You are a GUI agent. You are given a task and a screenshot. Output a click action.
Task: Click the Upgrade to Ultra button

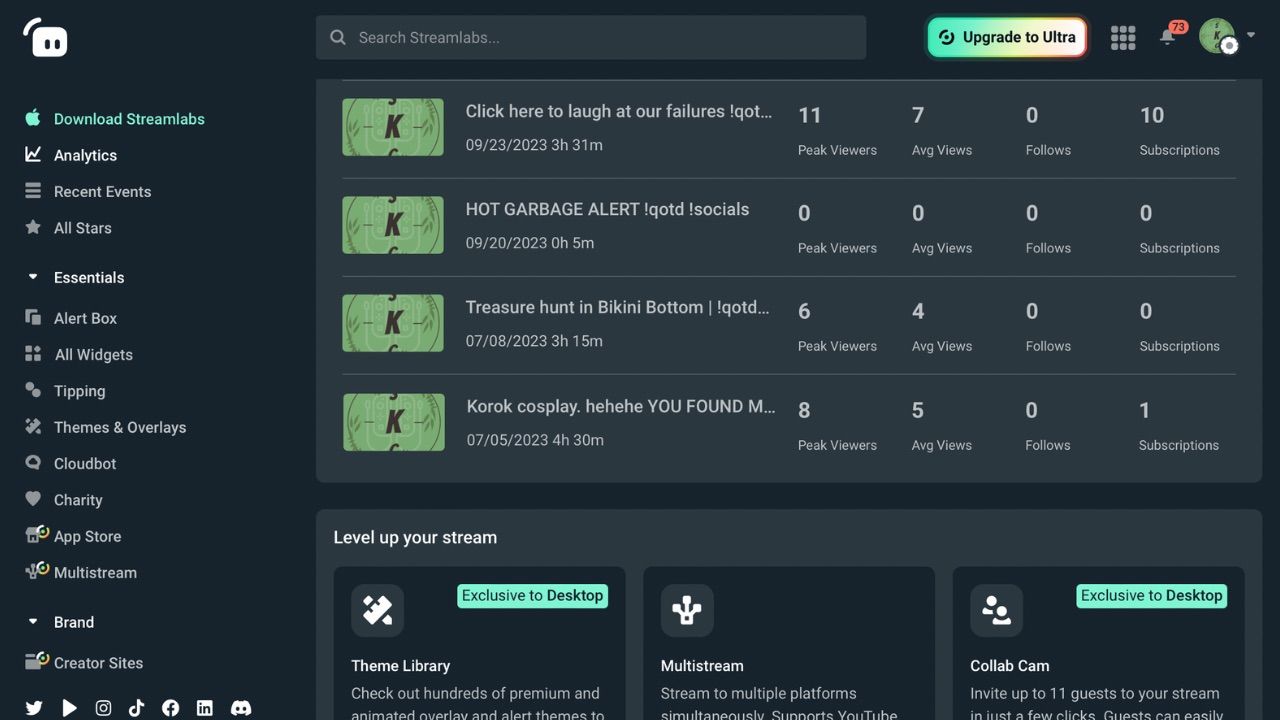[1006, 36]
